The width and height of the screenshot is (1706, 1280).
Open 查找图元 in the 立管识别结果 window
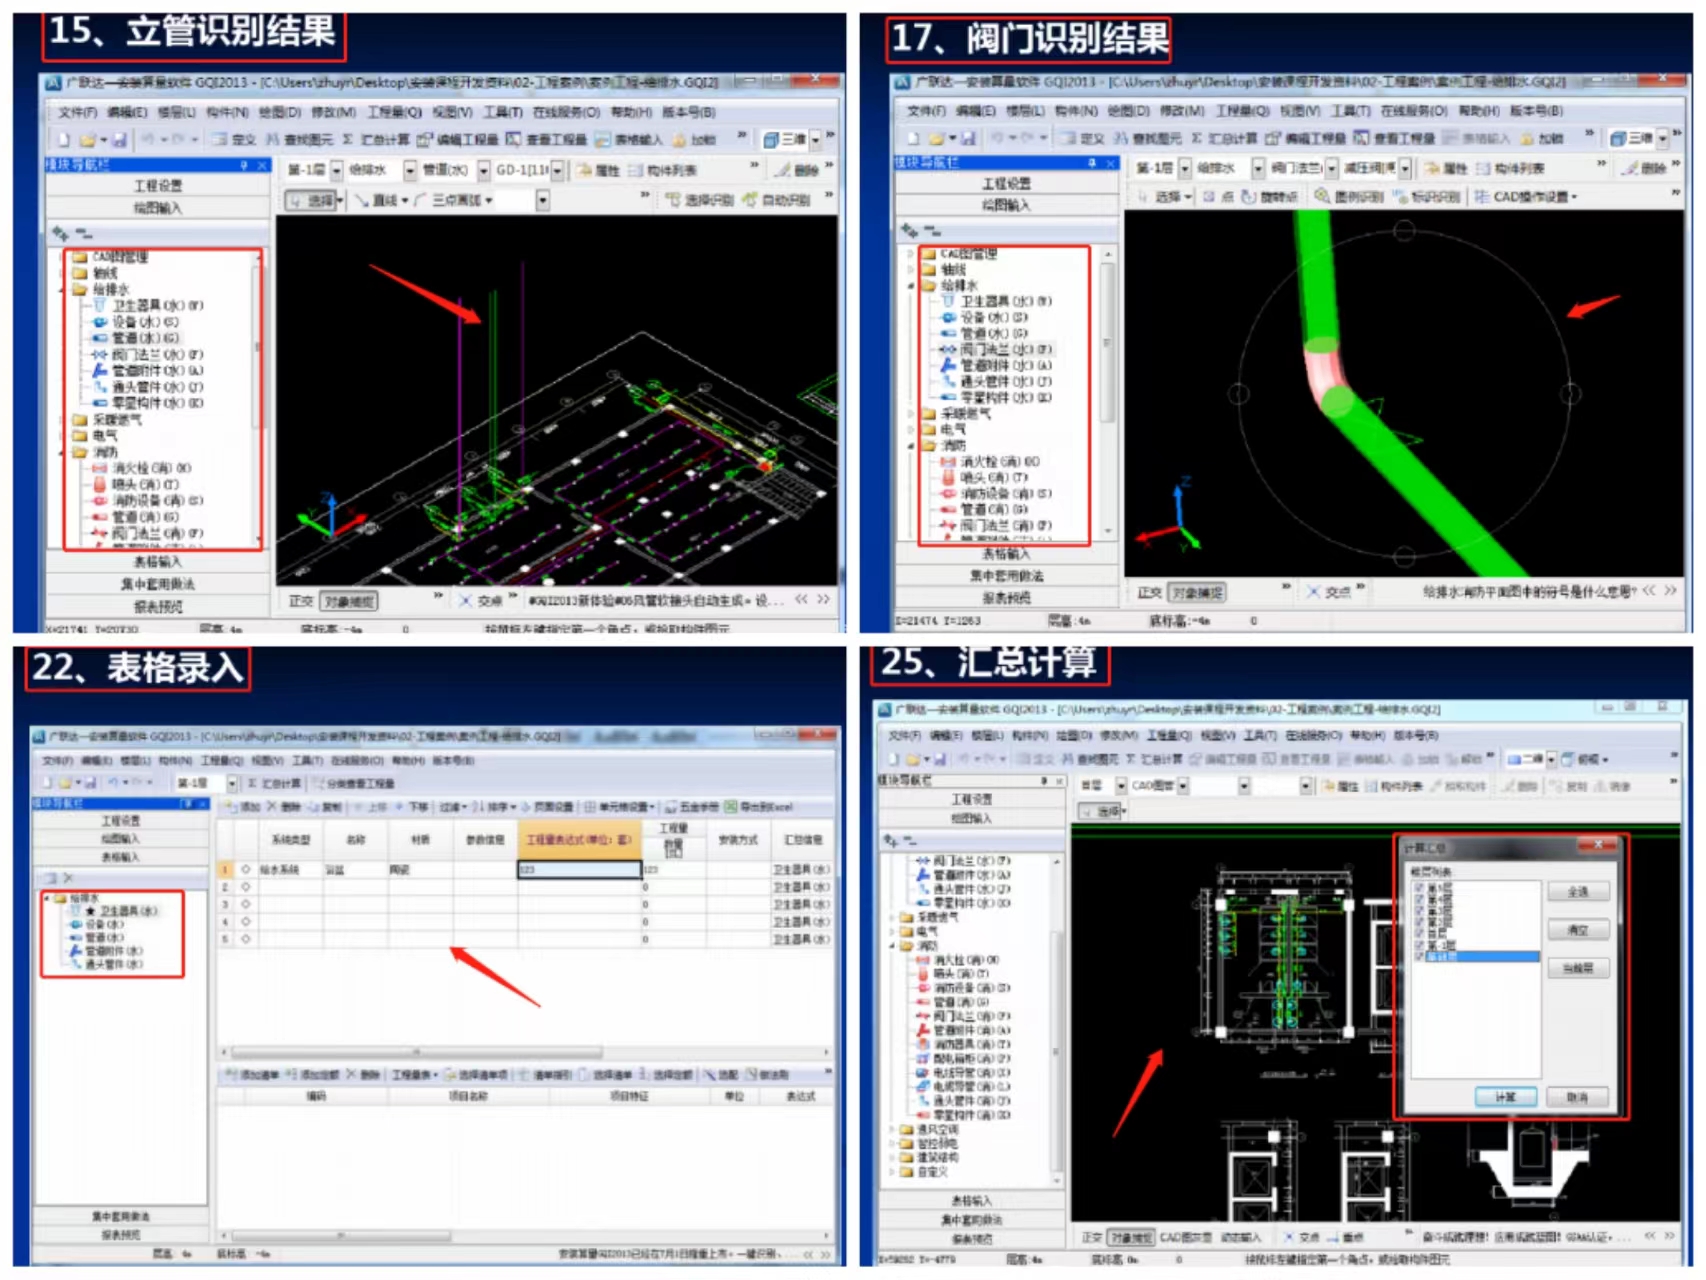pos(300,140)
